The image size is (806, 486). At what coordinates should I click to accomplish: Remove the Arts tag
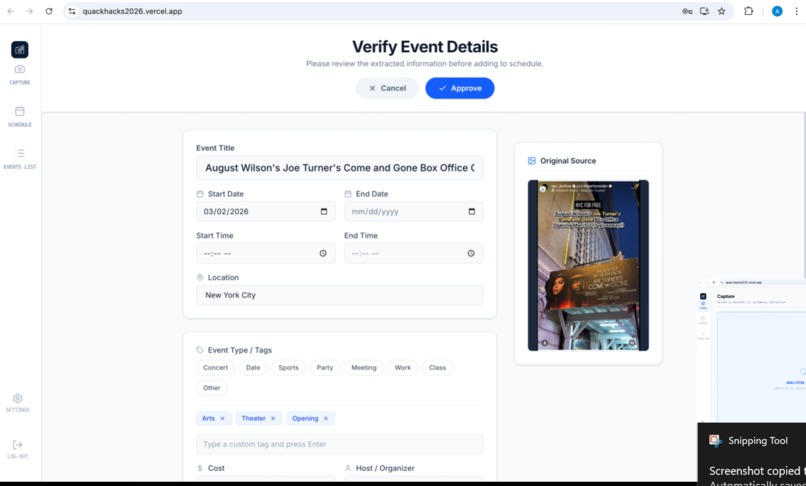[223, 419]
